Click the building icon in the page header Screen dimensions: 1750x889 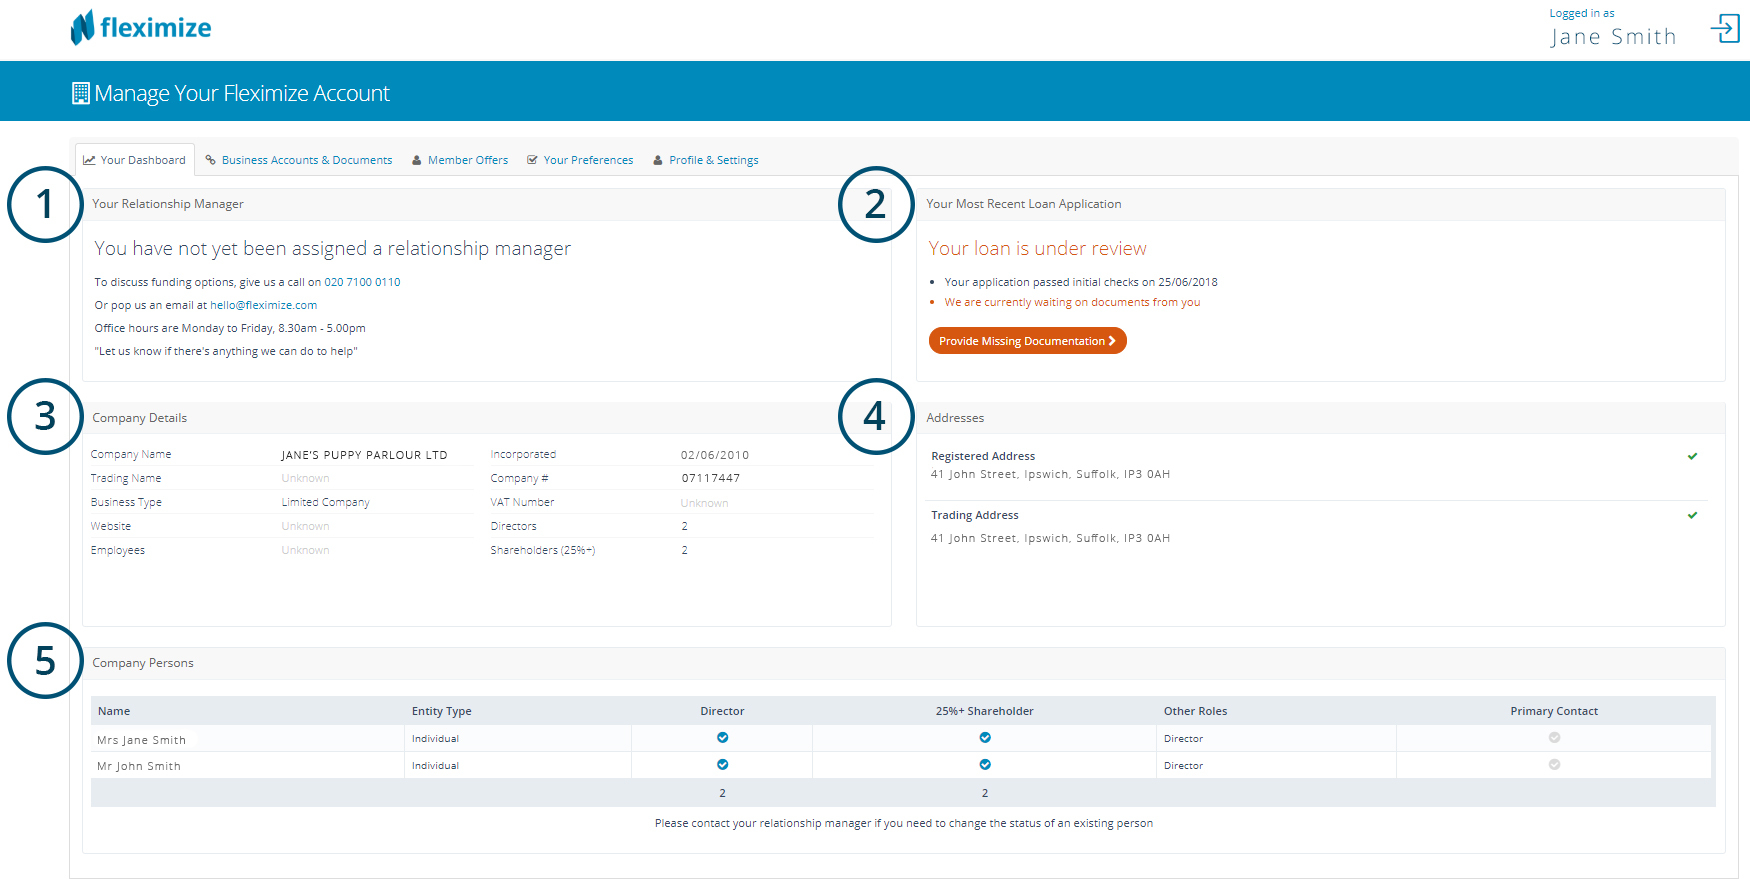pos(81,93)
